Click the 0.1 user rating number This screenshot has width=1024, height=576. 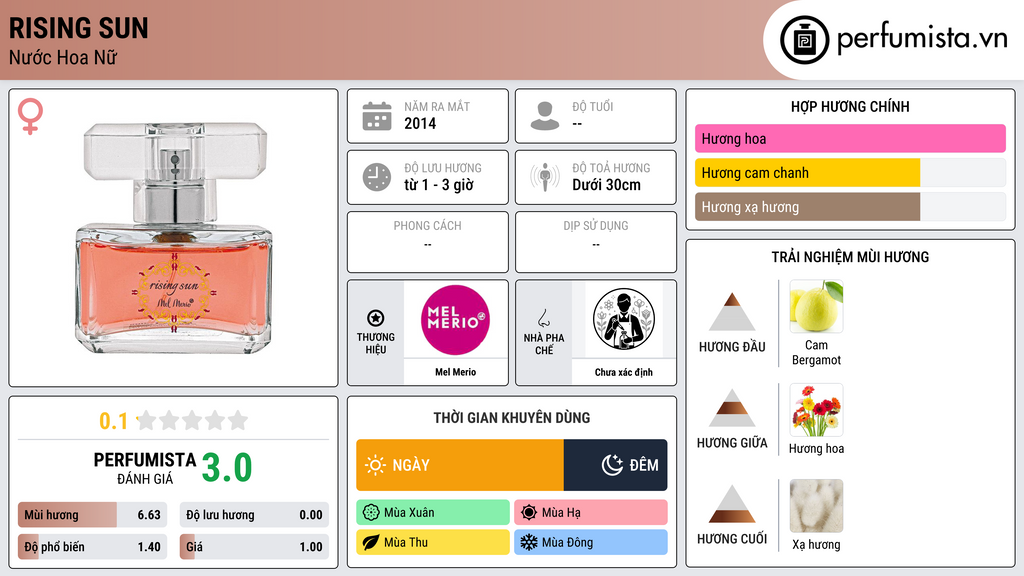click(x=113, y=421)
